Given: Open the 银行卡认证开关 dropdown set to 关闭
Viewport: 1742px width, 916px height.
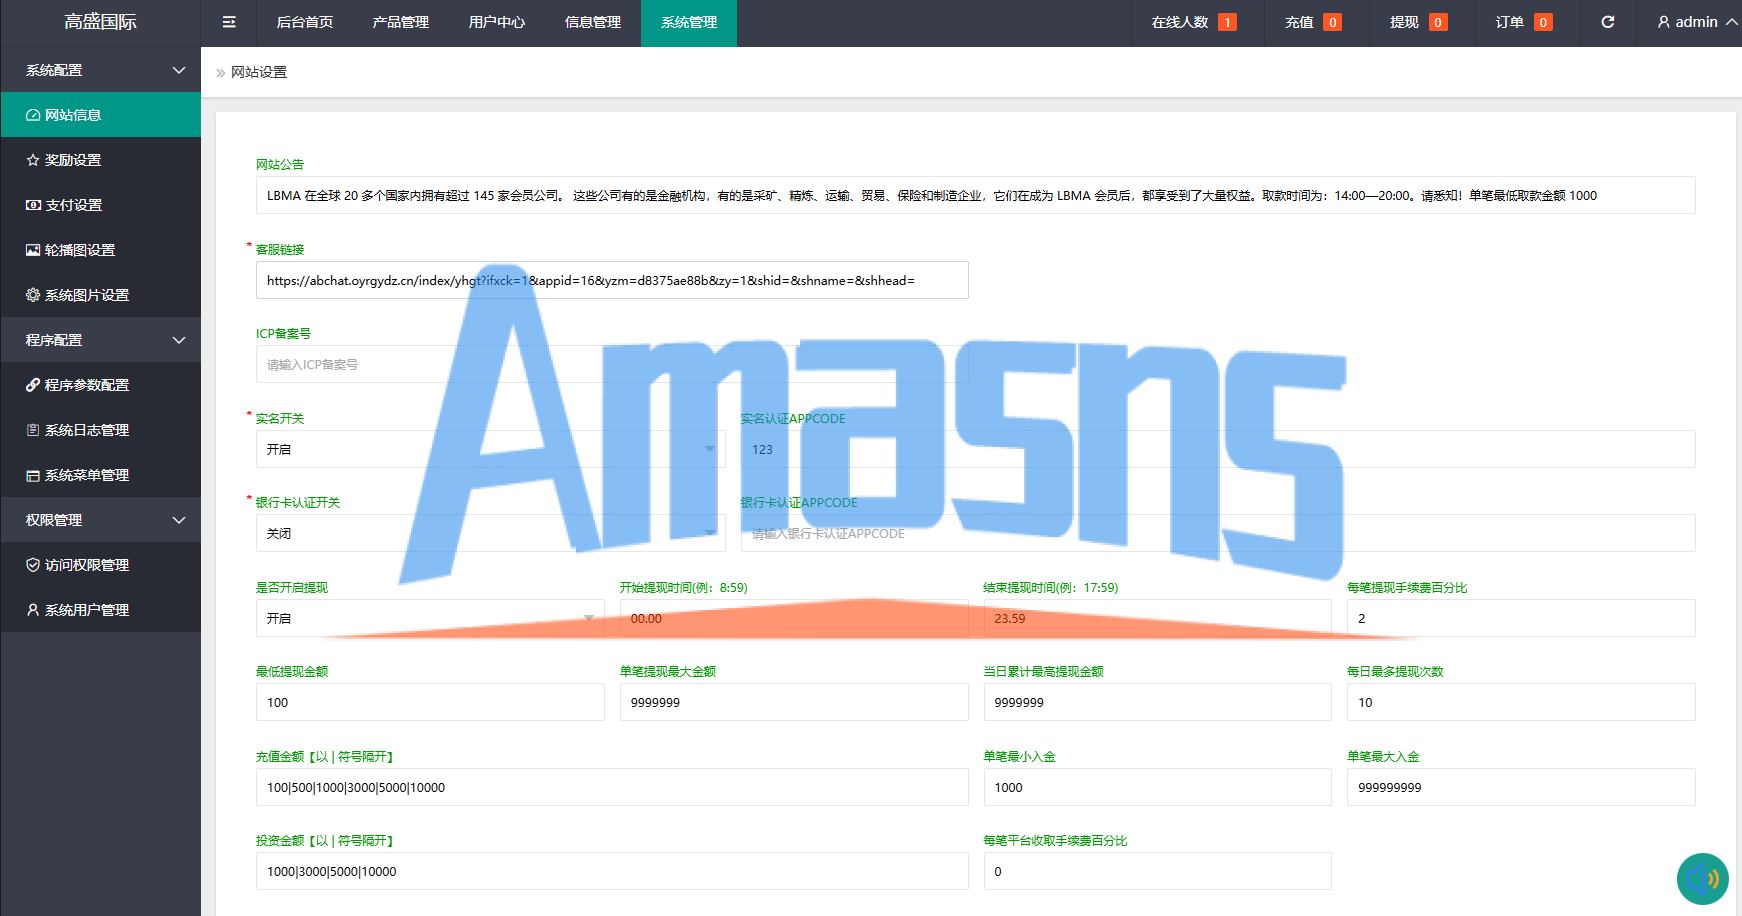Looking at the screenshot, I should pos(490,533).
